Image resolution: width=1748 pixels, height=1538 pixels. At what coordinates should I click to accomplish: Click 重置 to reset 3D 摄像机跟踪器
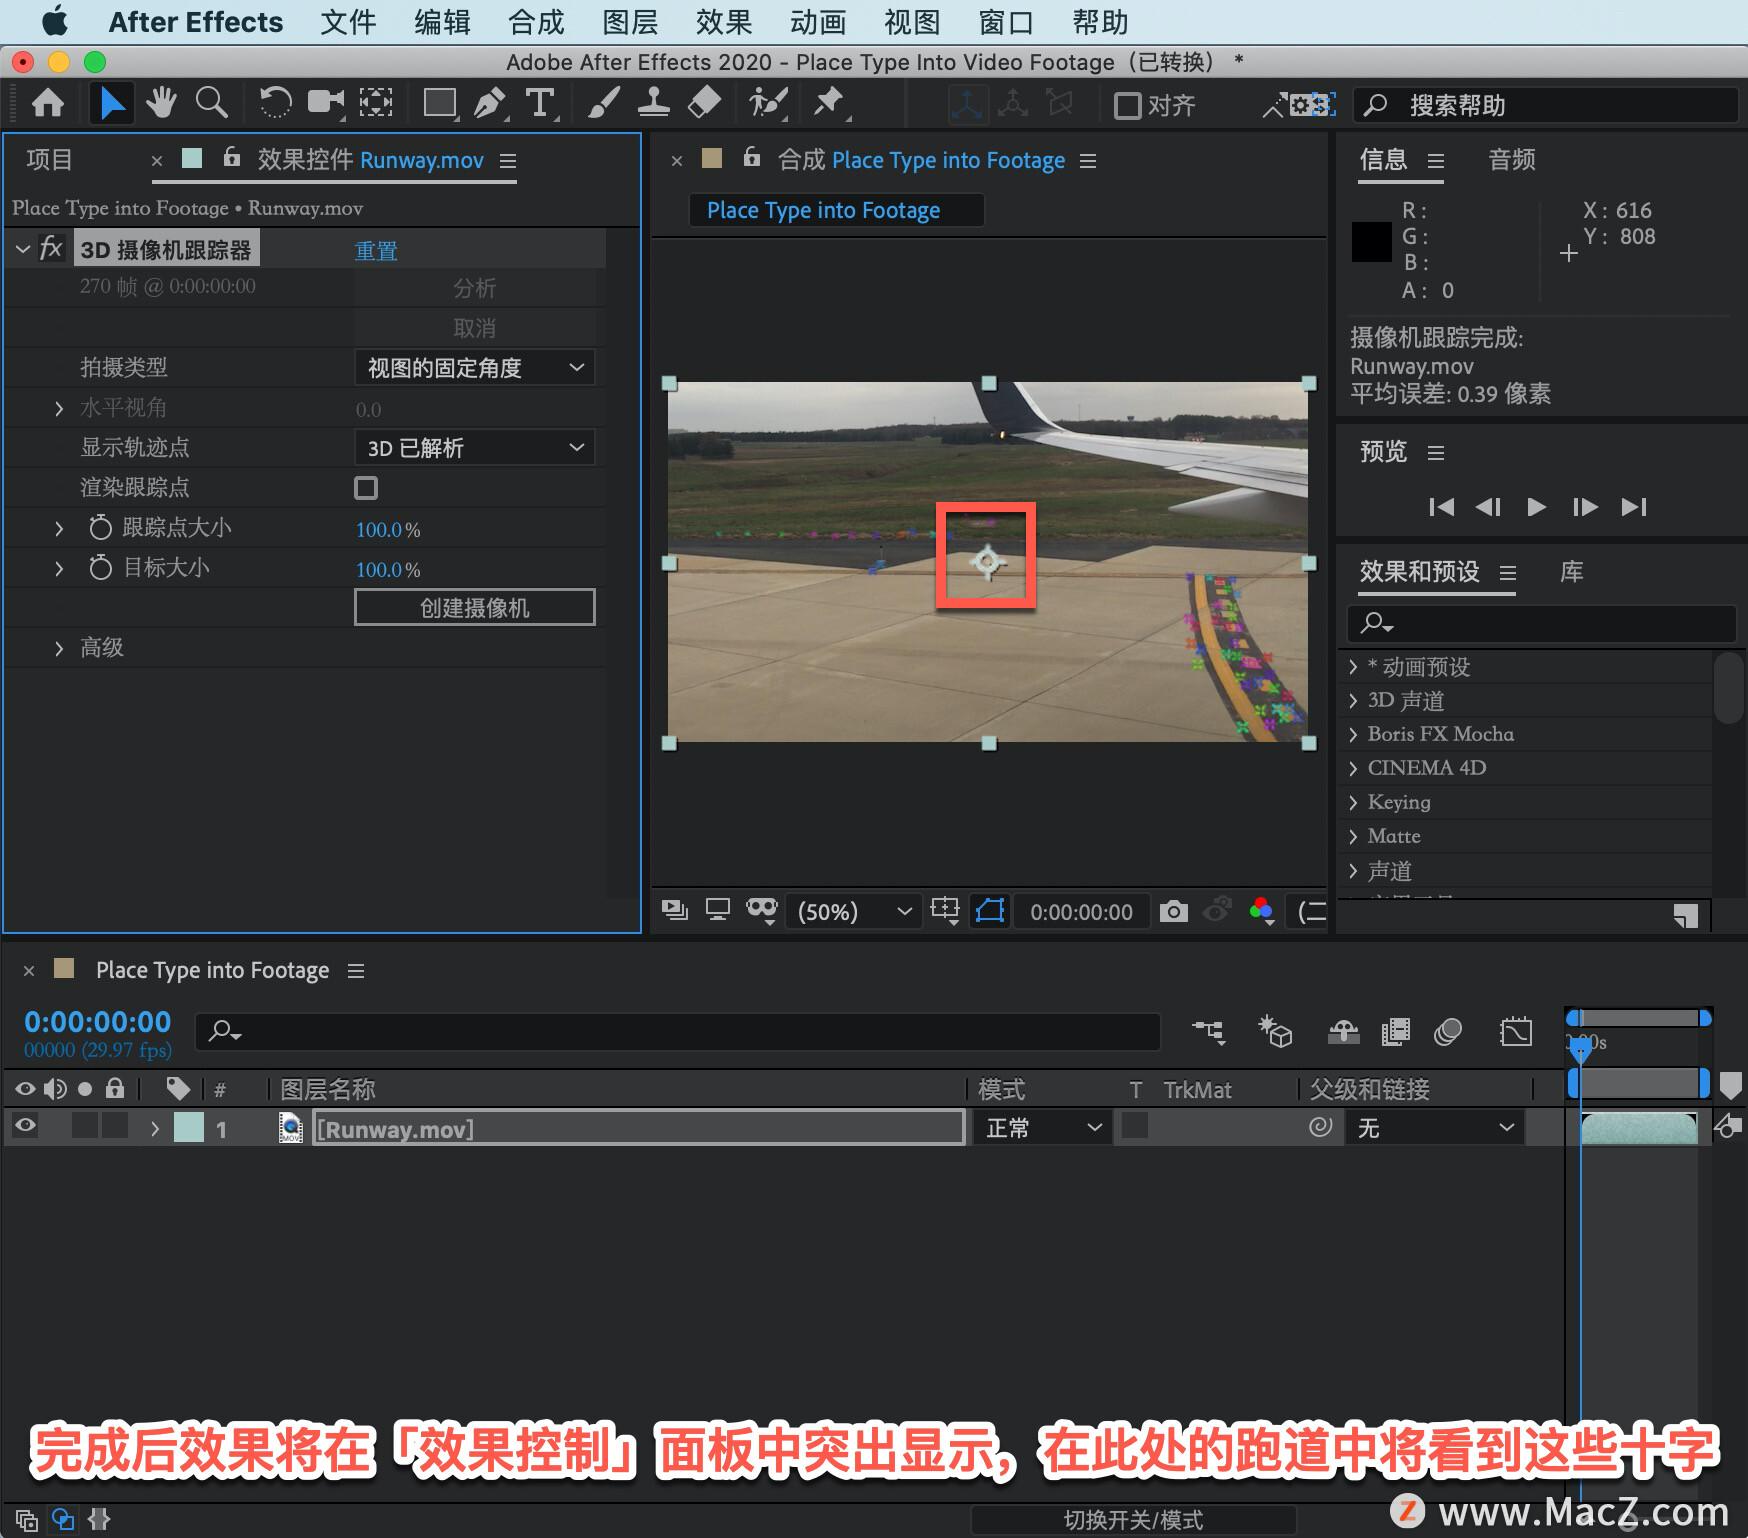[x=375, y=249]
